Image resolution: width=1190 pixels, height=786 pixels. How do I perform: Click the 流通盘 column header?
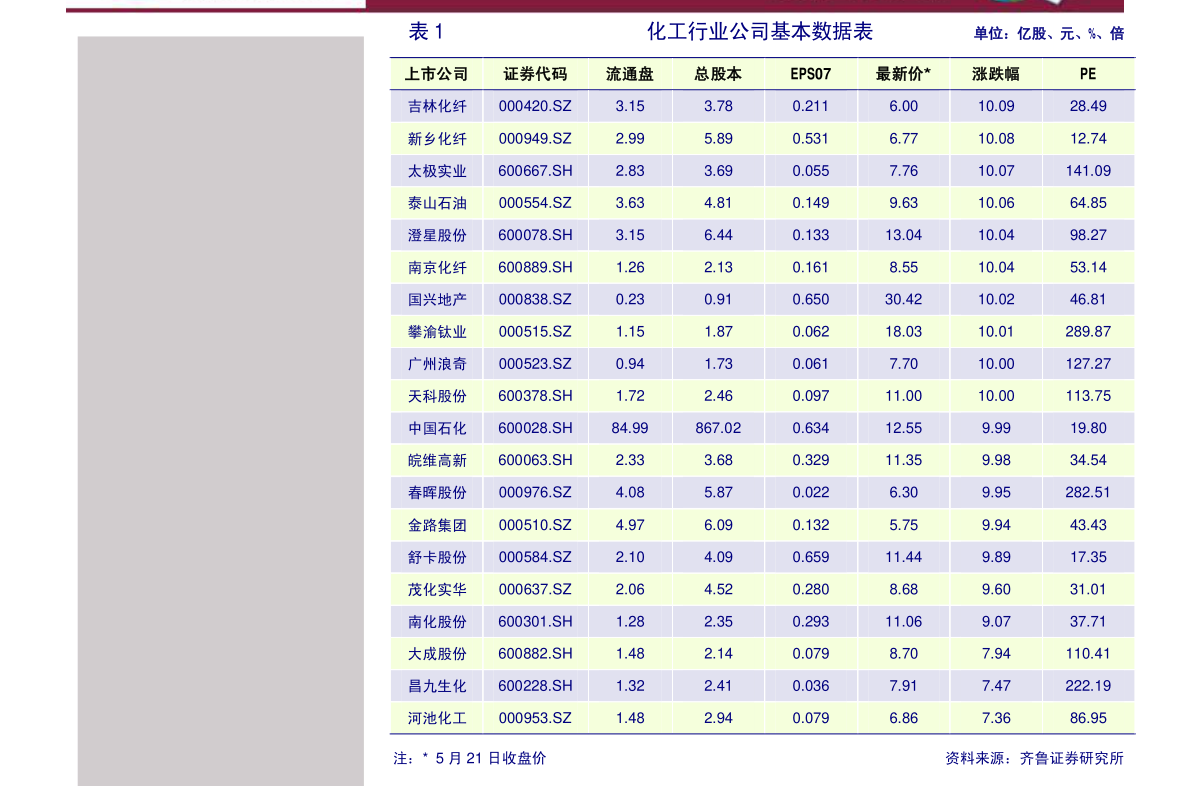[630, 74]
